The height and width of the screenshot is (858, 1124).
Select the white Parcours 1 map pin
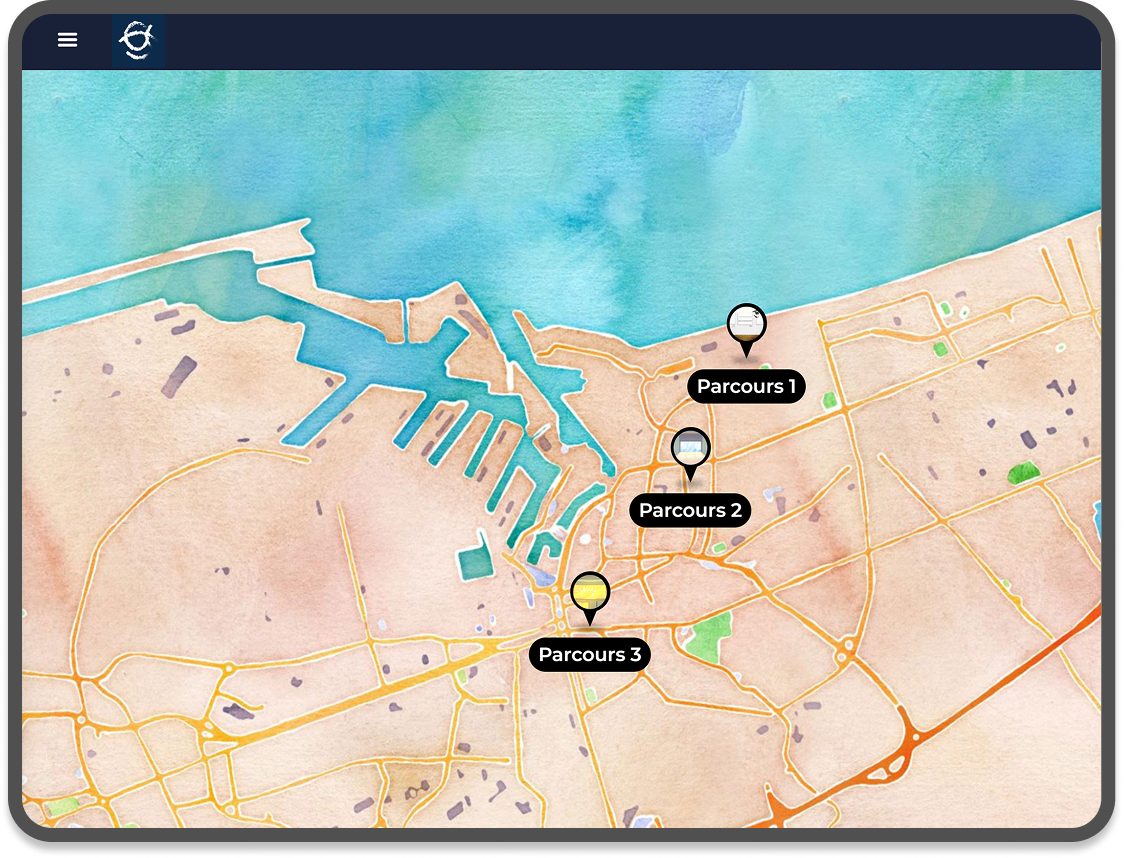click(x=746, y=325)
